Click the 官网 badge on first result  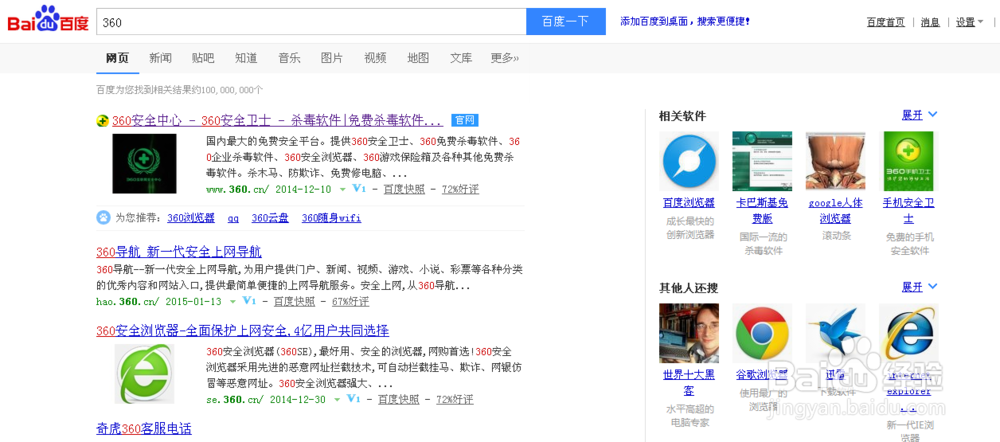pyautogui.click(x=465, y=120)
